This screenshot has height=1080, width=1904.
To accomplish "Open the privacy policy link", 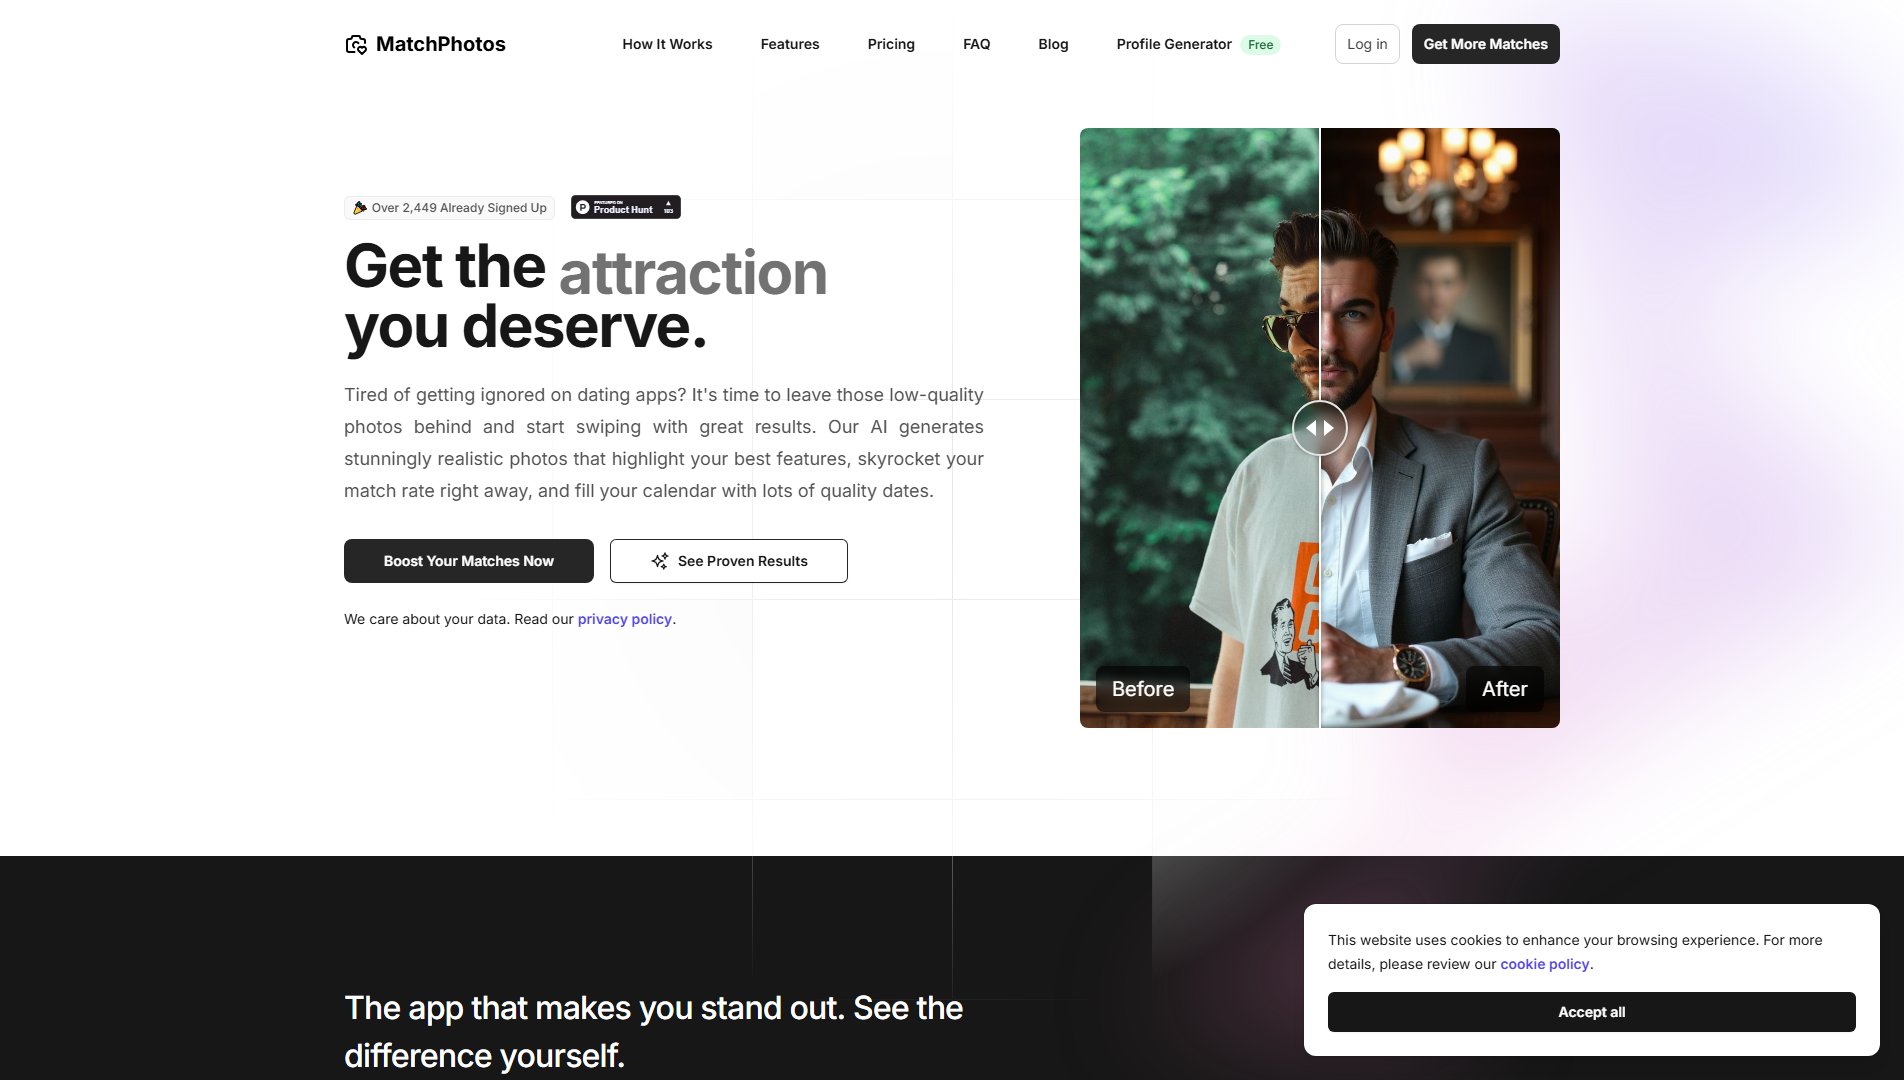I will (625, 619).
